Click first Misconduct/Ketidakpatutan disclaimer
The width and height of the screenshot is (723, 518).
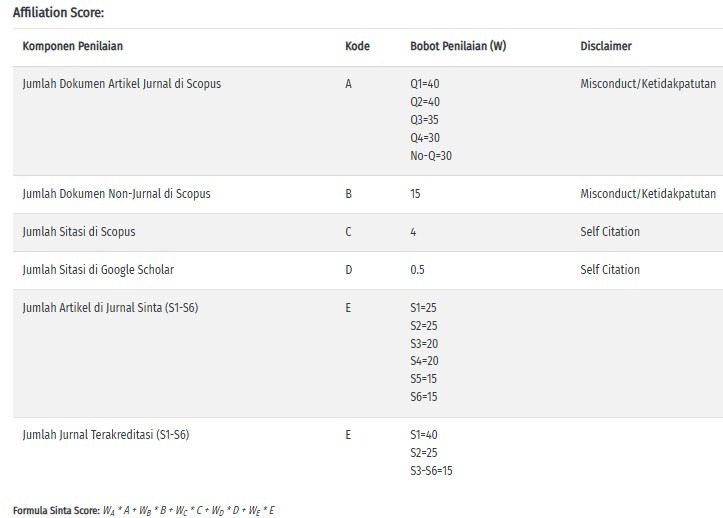(x=648, y=84)
